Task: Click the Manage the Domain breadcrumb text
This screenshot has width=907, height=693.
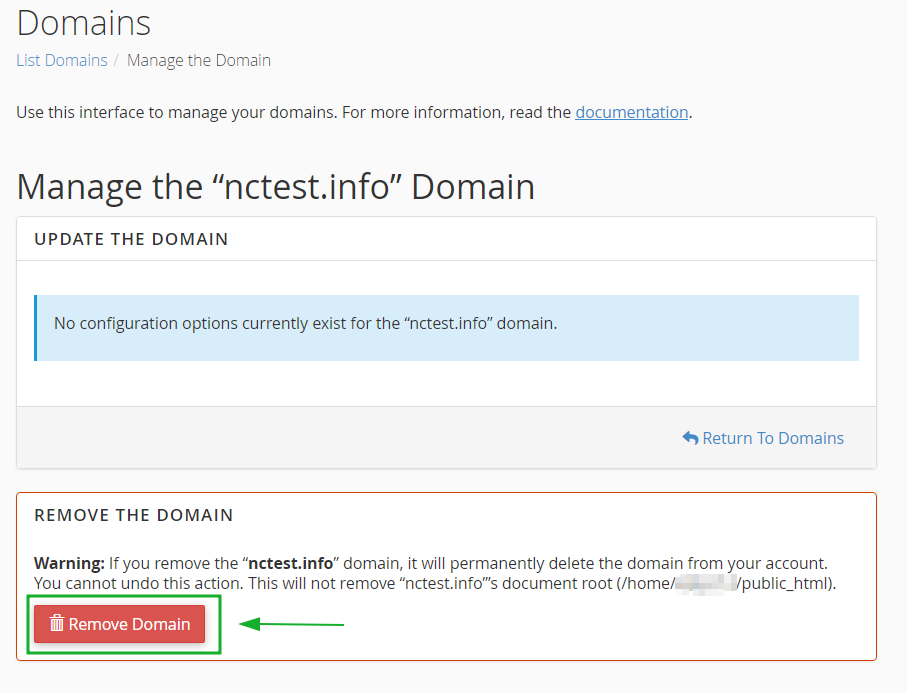Action: coord(199,60)
